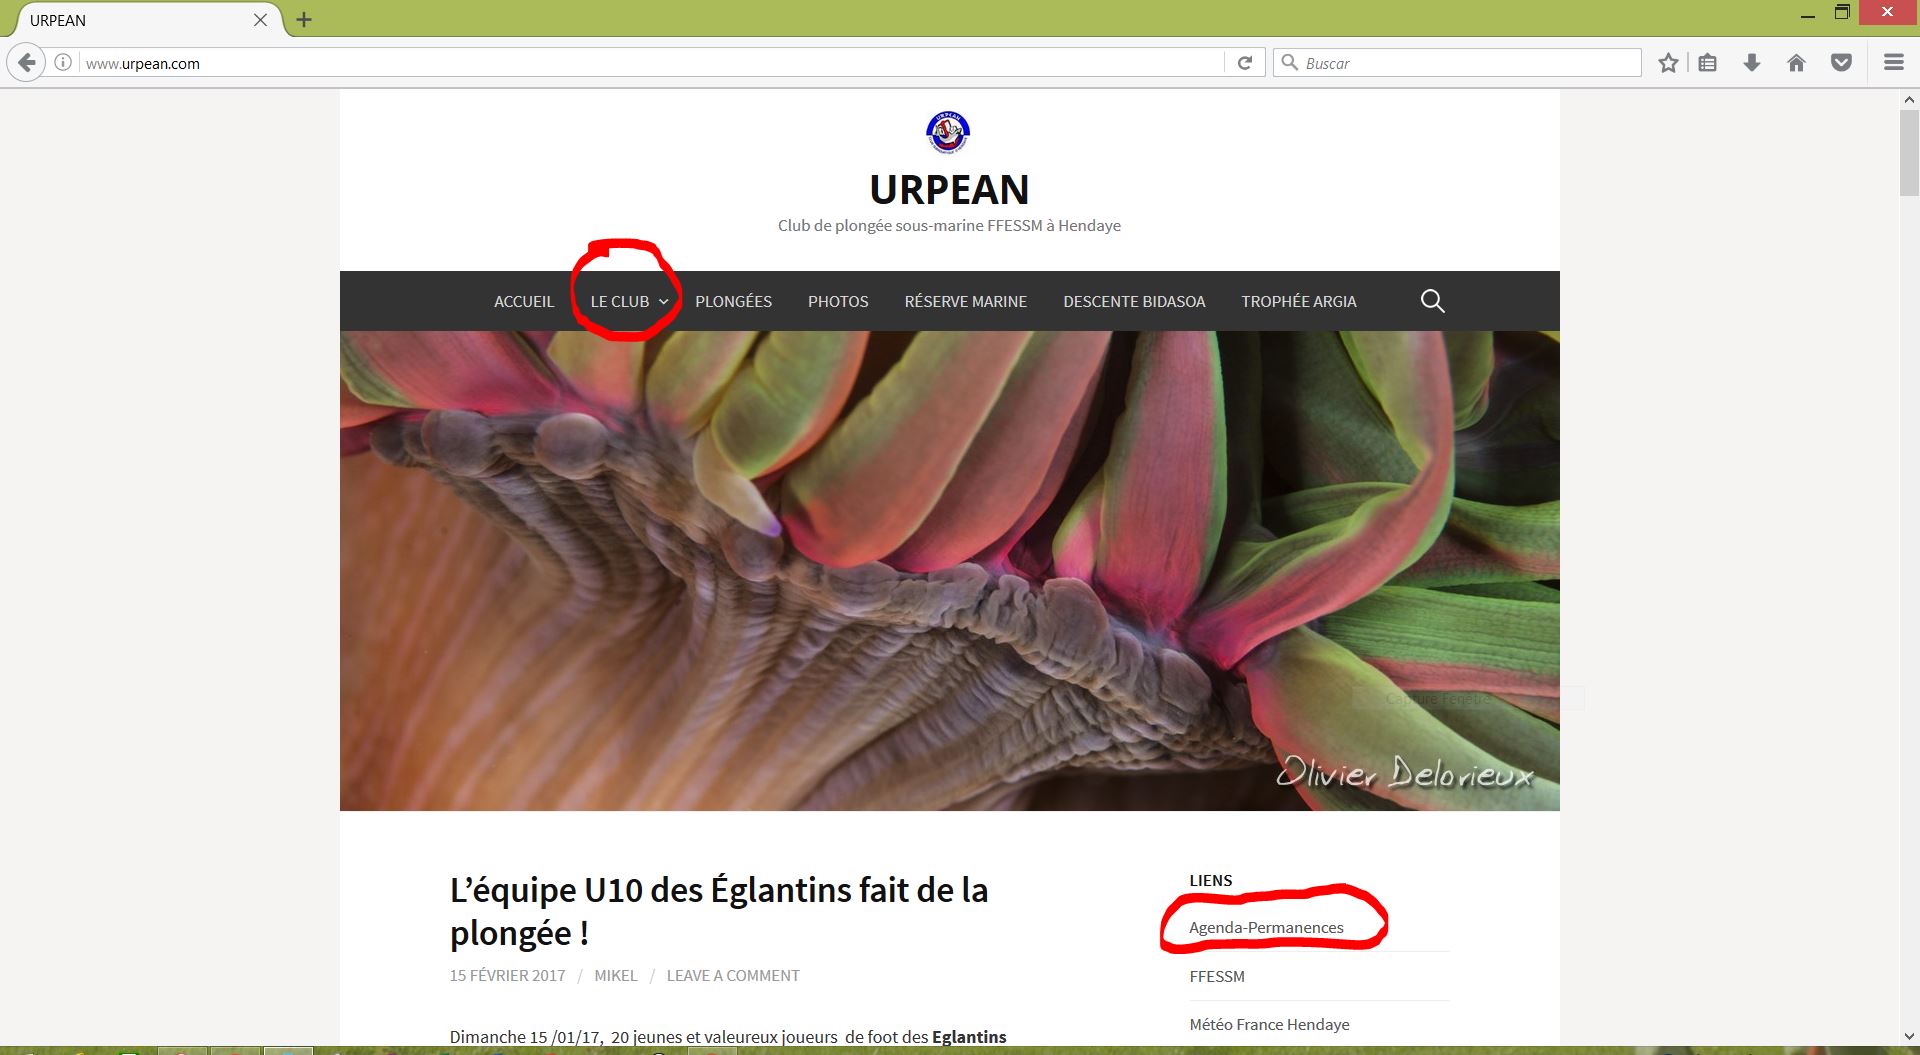
Task: Open the PLONGÉES menu item
Action: coord(733,301)
